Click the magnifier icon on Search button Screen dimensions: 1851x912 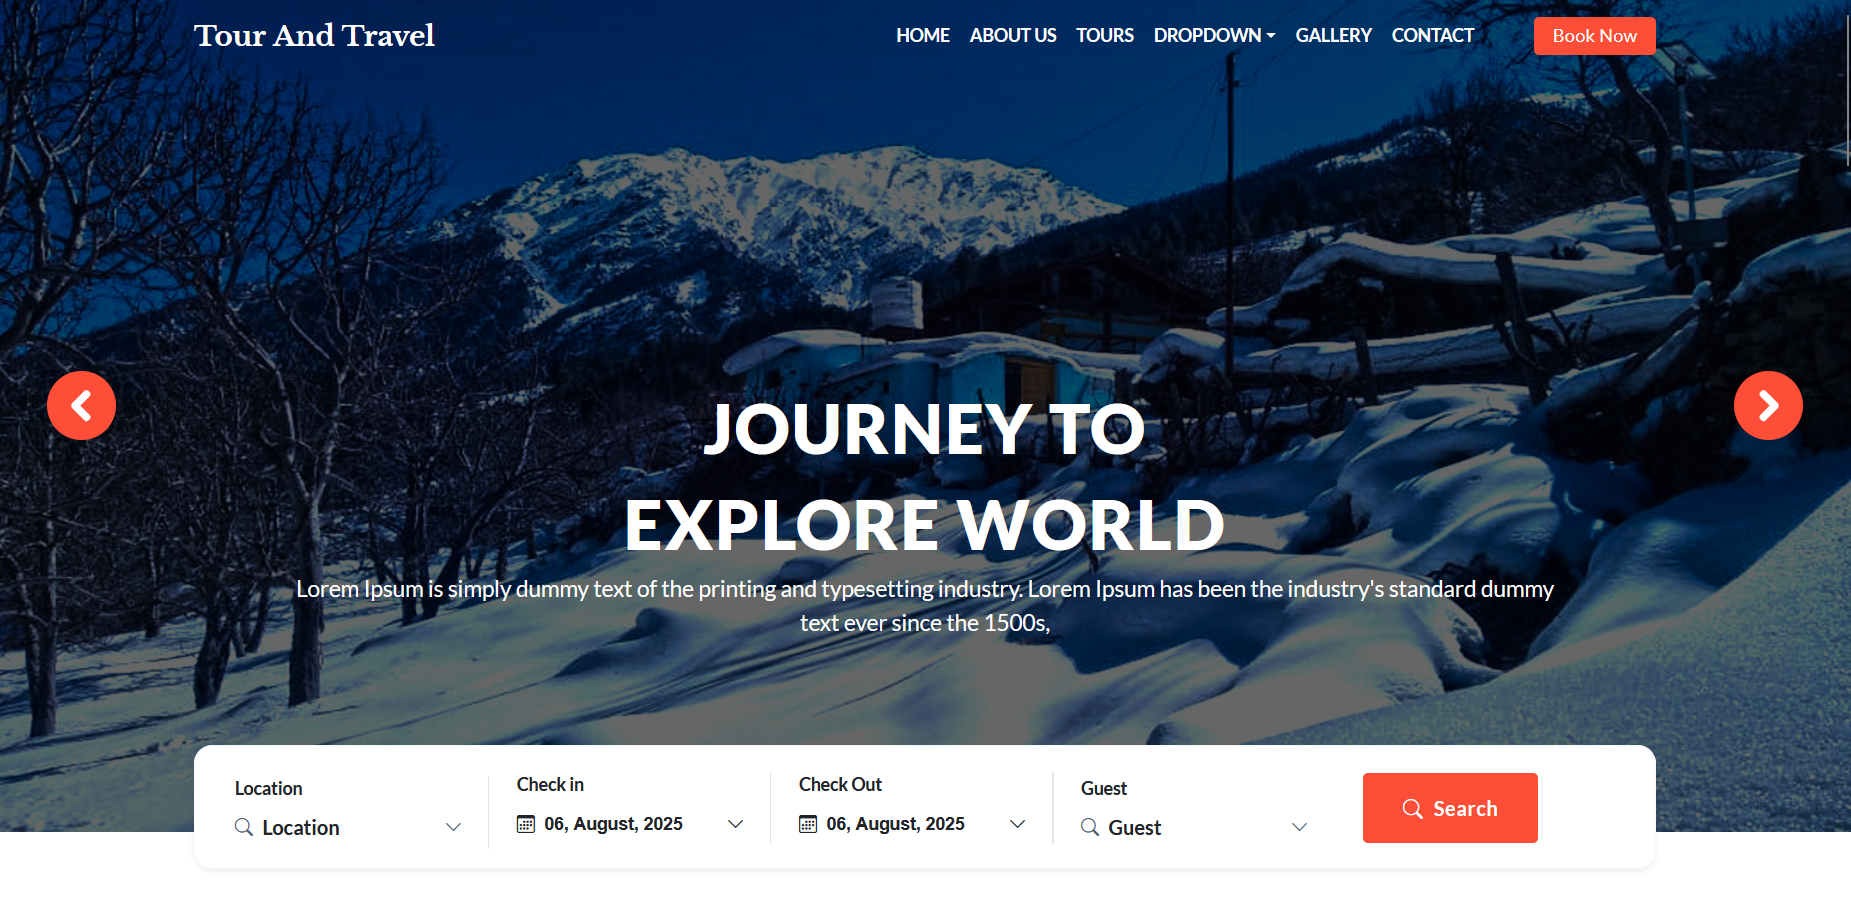(1412, 808)
